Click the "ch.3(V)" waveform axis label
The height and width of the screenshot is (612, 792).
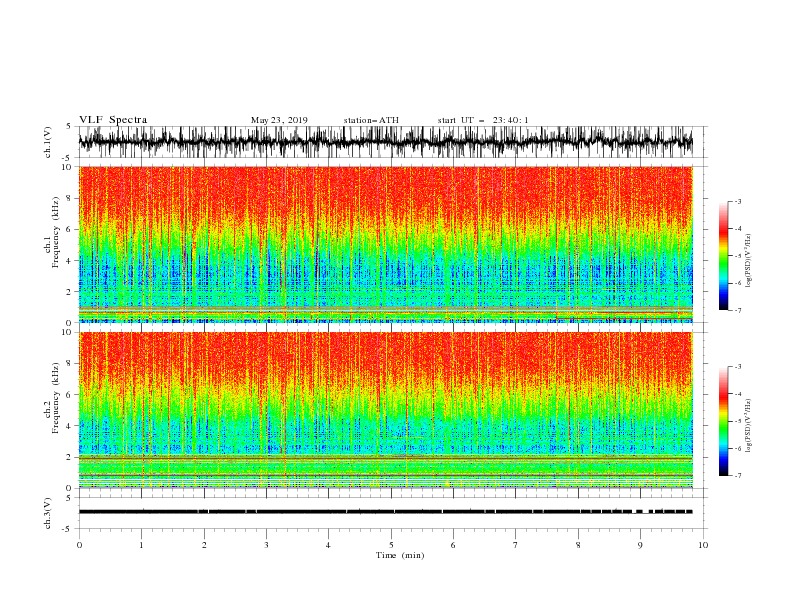[x=48, y=513]
